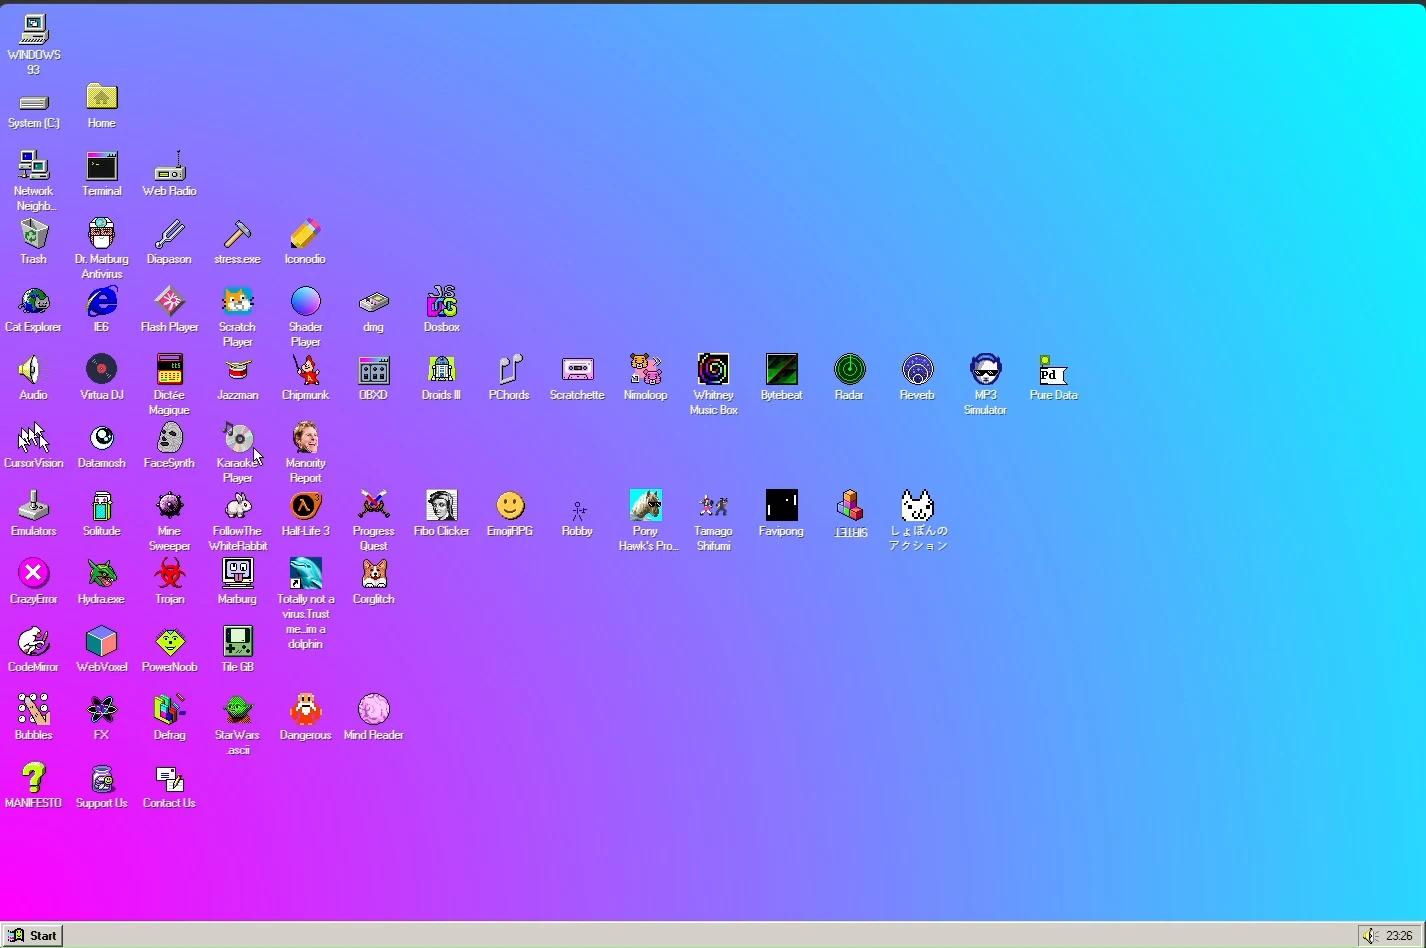
Task: Launch FollowTheWhiteRabbit icon
Action: (237, 506)
